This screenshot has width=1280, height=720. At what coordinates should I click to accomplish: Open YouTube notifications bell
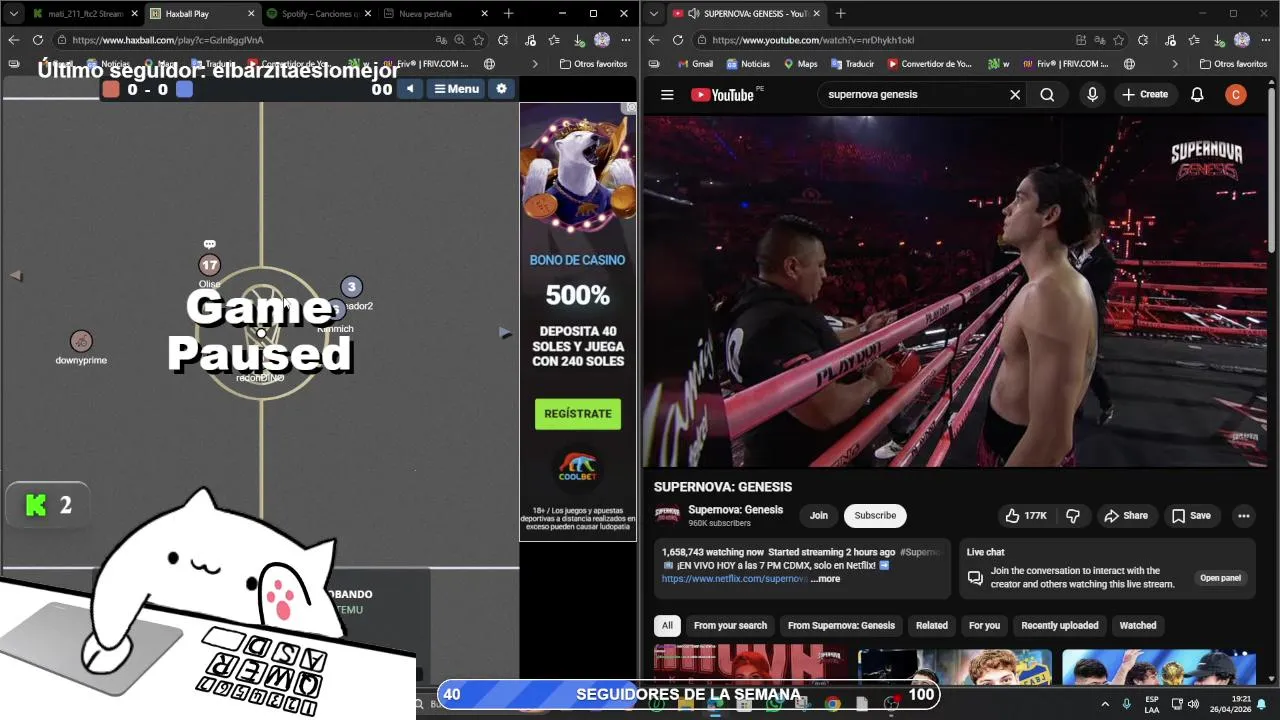coord(1197,95)
